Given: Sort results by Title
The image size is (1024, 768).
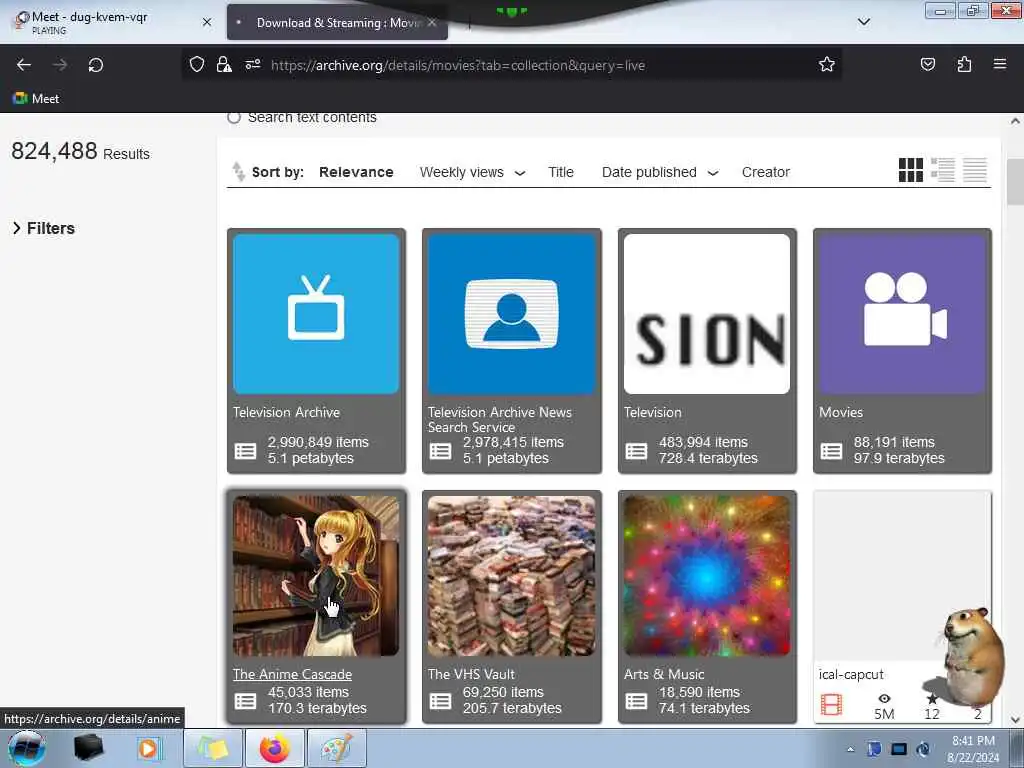Looking at the screenshot, I should tap(560, 172).
